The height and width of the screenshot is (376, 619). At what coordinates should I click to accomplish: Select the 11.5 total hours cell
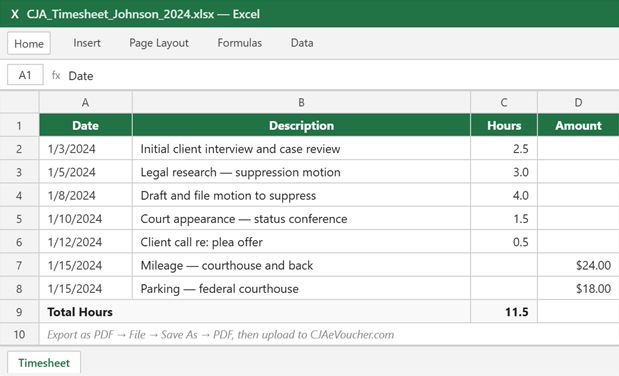[x=504, y=312]
